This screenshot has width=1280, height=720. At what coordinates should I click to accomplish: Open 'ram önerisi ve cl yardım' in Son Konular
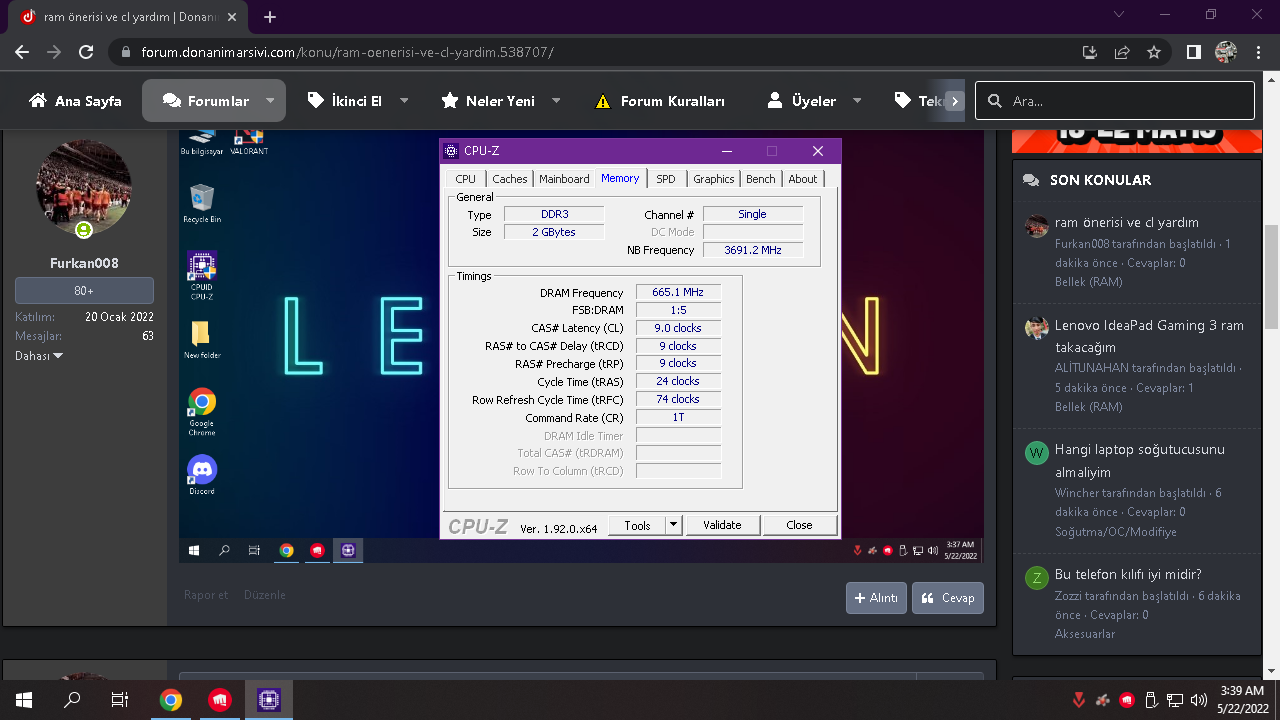pyautogui.click(x=1127, y=222)
